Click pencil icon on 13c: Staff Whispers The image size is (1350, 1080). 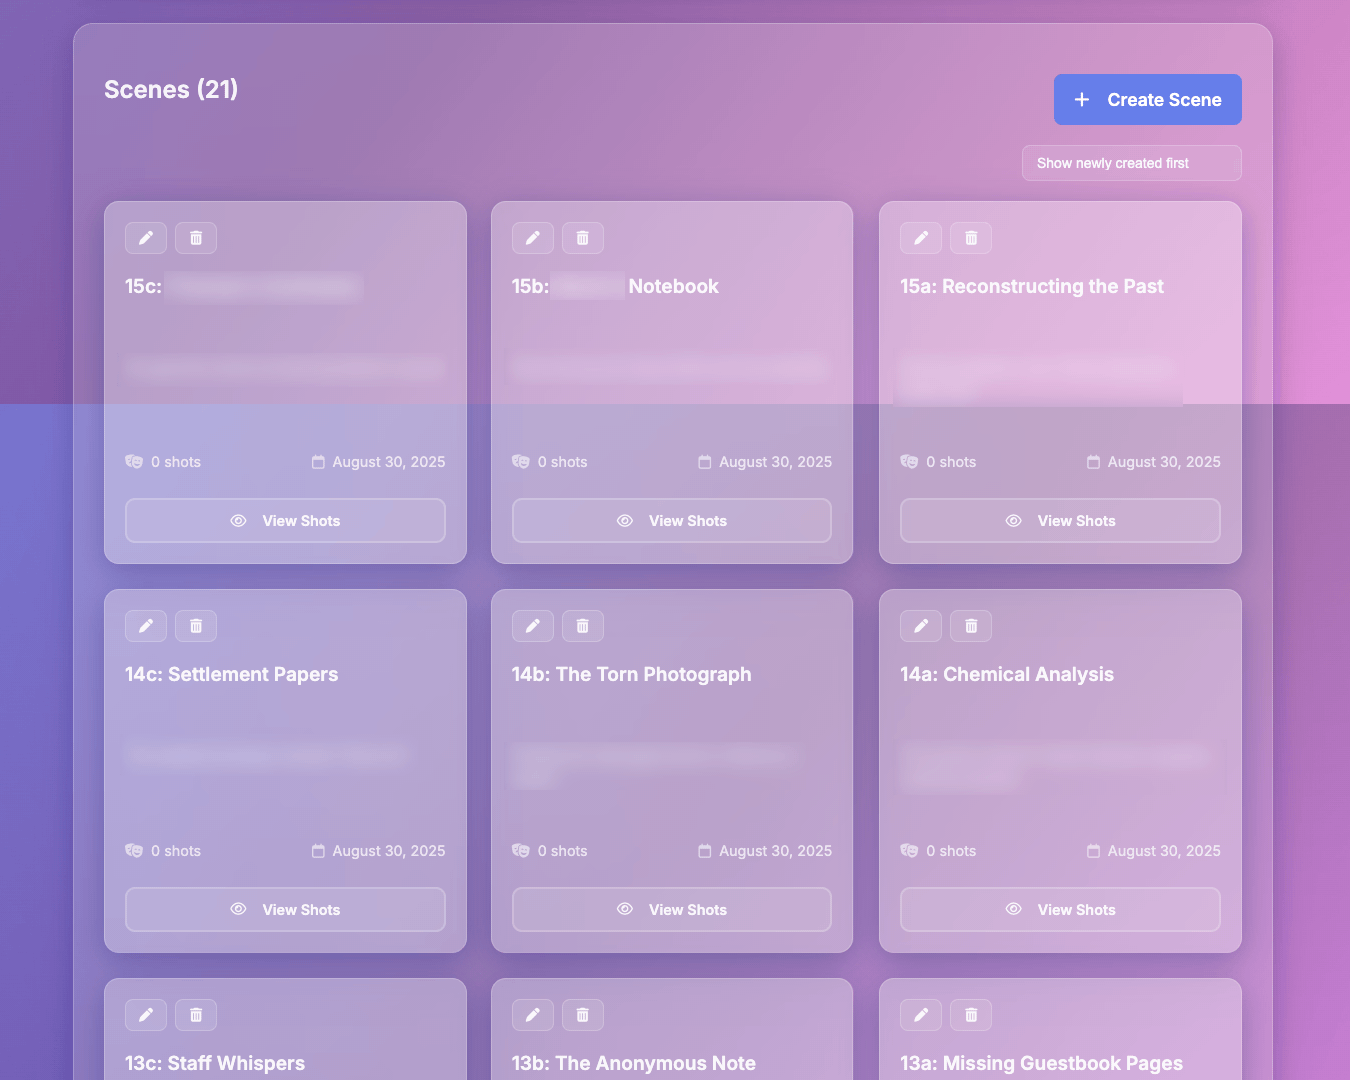pos(146,1015)
